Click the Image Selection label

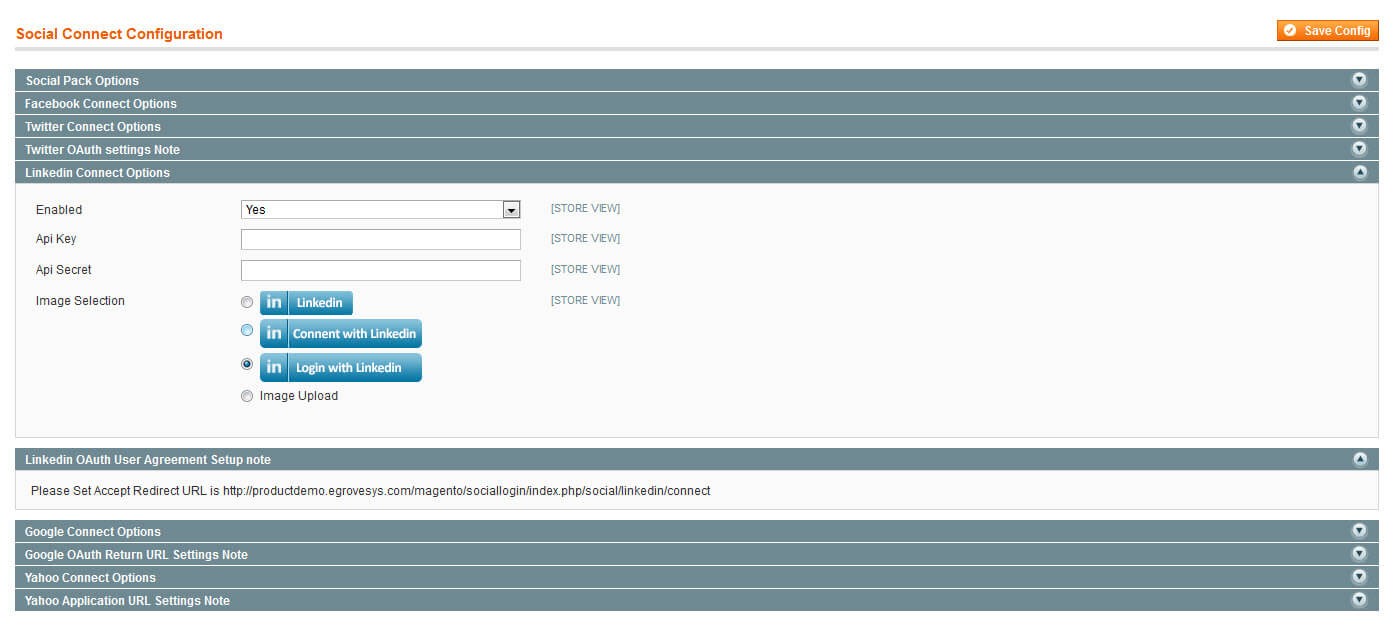pos(80,301)
